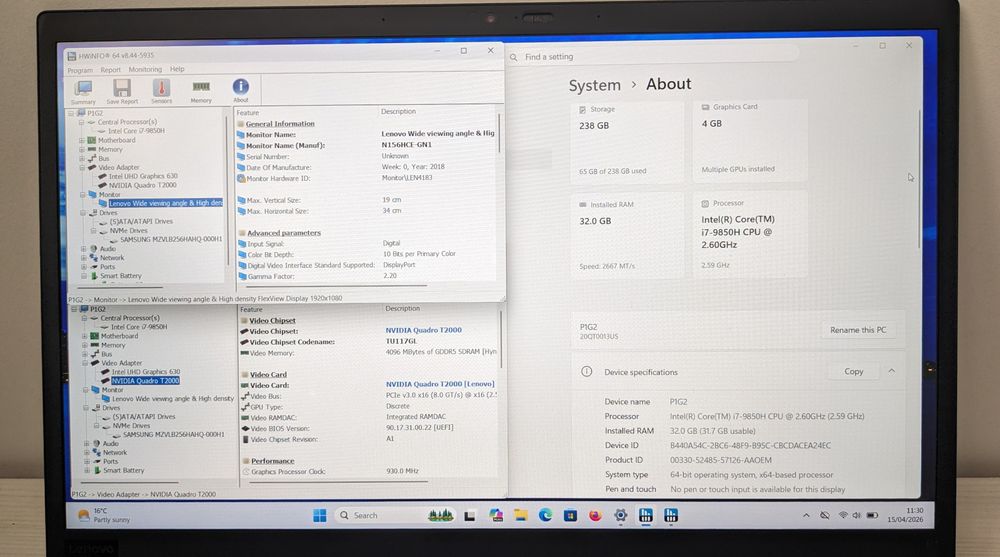
Task: Launch Firefox from the taskbar
Action: coord(595,516)
